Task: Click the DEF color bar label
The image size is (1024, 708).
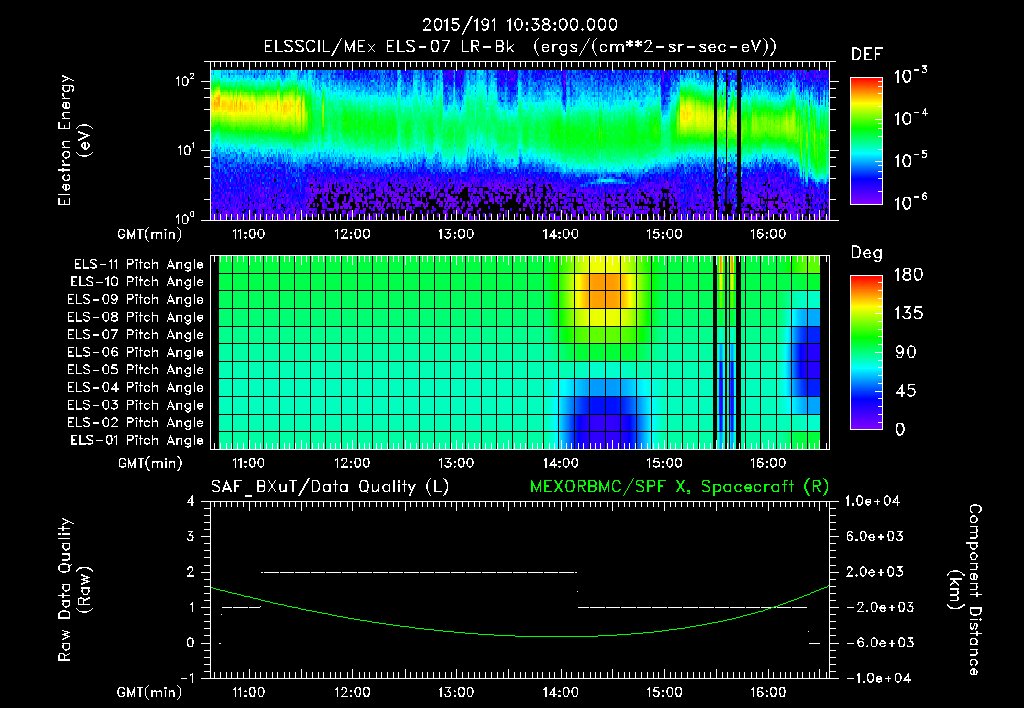Action: point(866,54)
